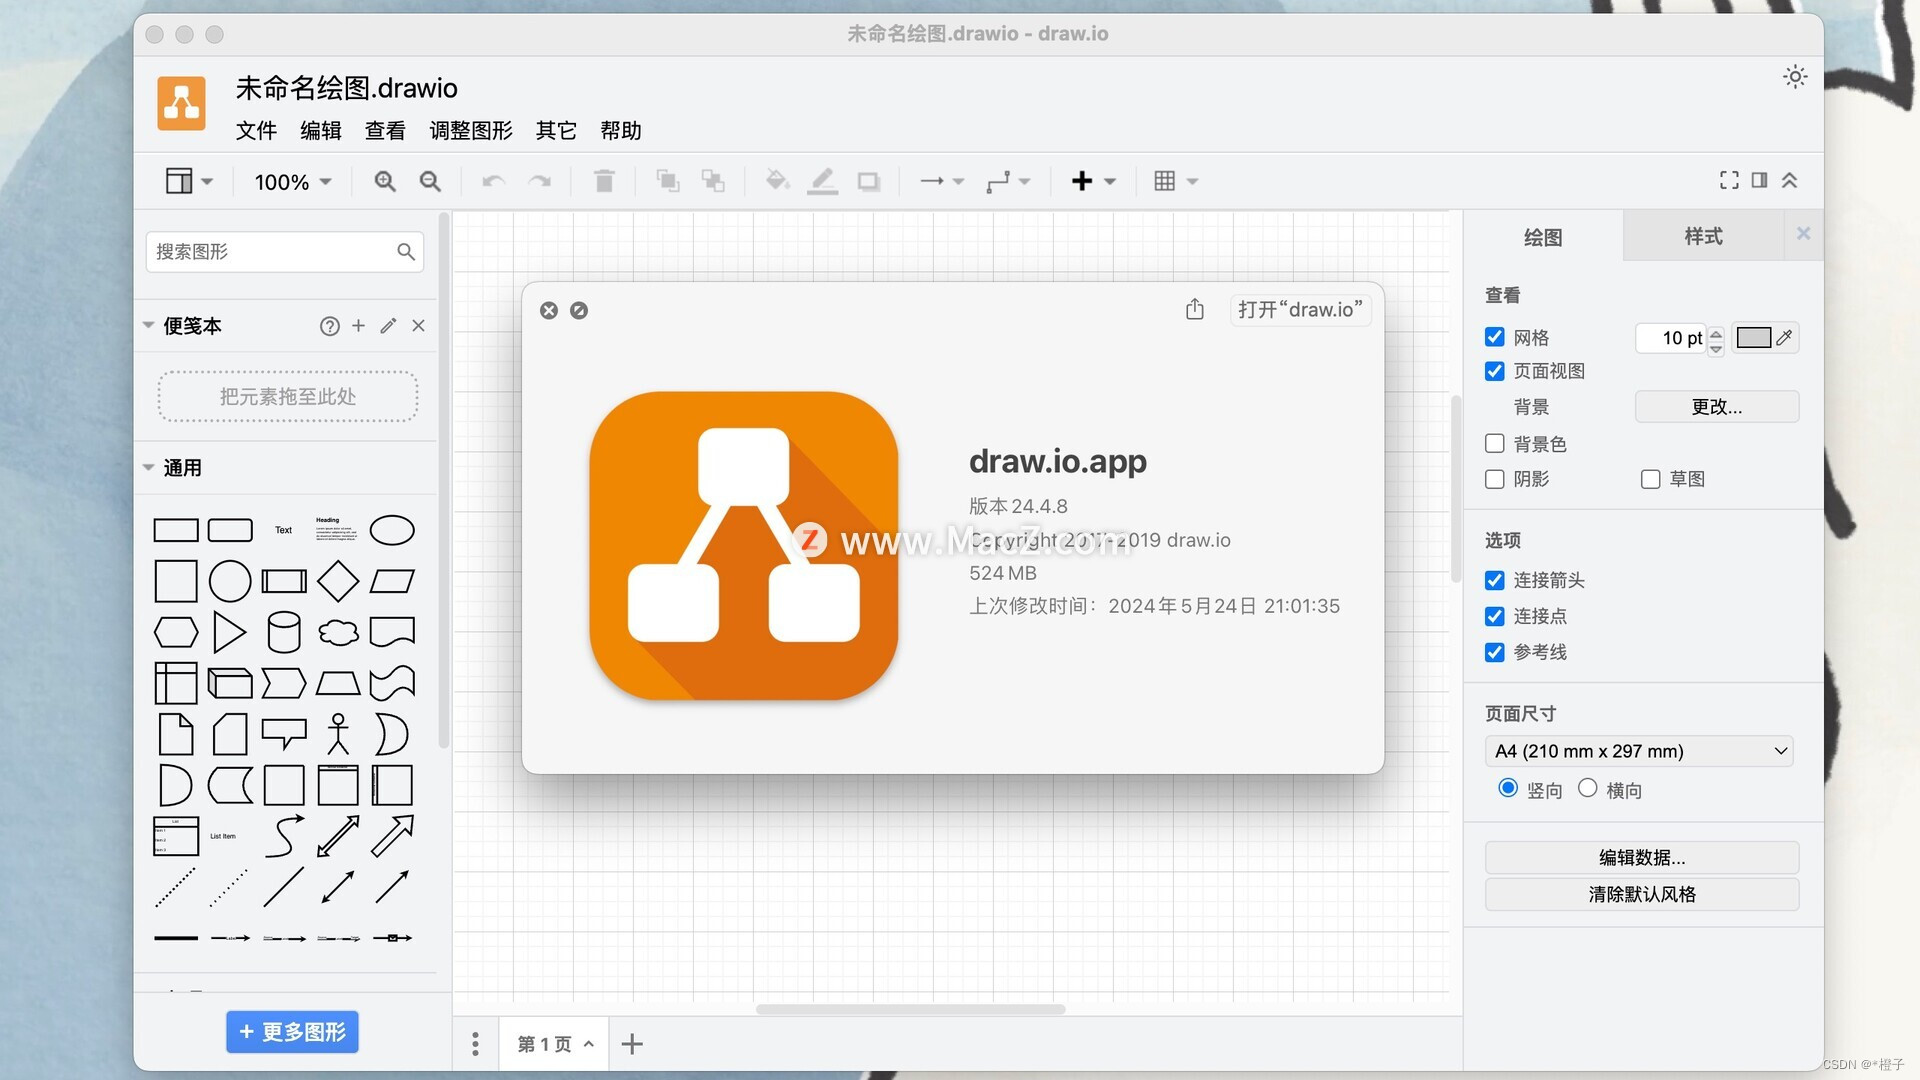
Task: Click the 清除默认风格 button
Action: pyautogui.click(x=1641, y=894)
